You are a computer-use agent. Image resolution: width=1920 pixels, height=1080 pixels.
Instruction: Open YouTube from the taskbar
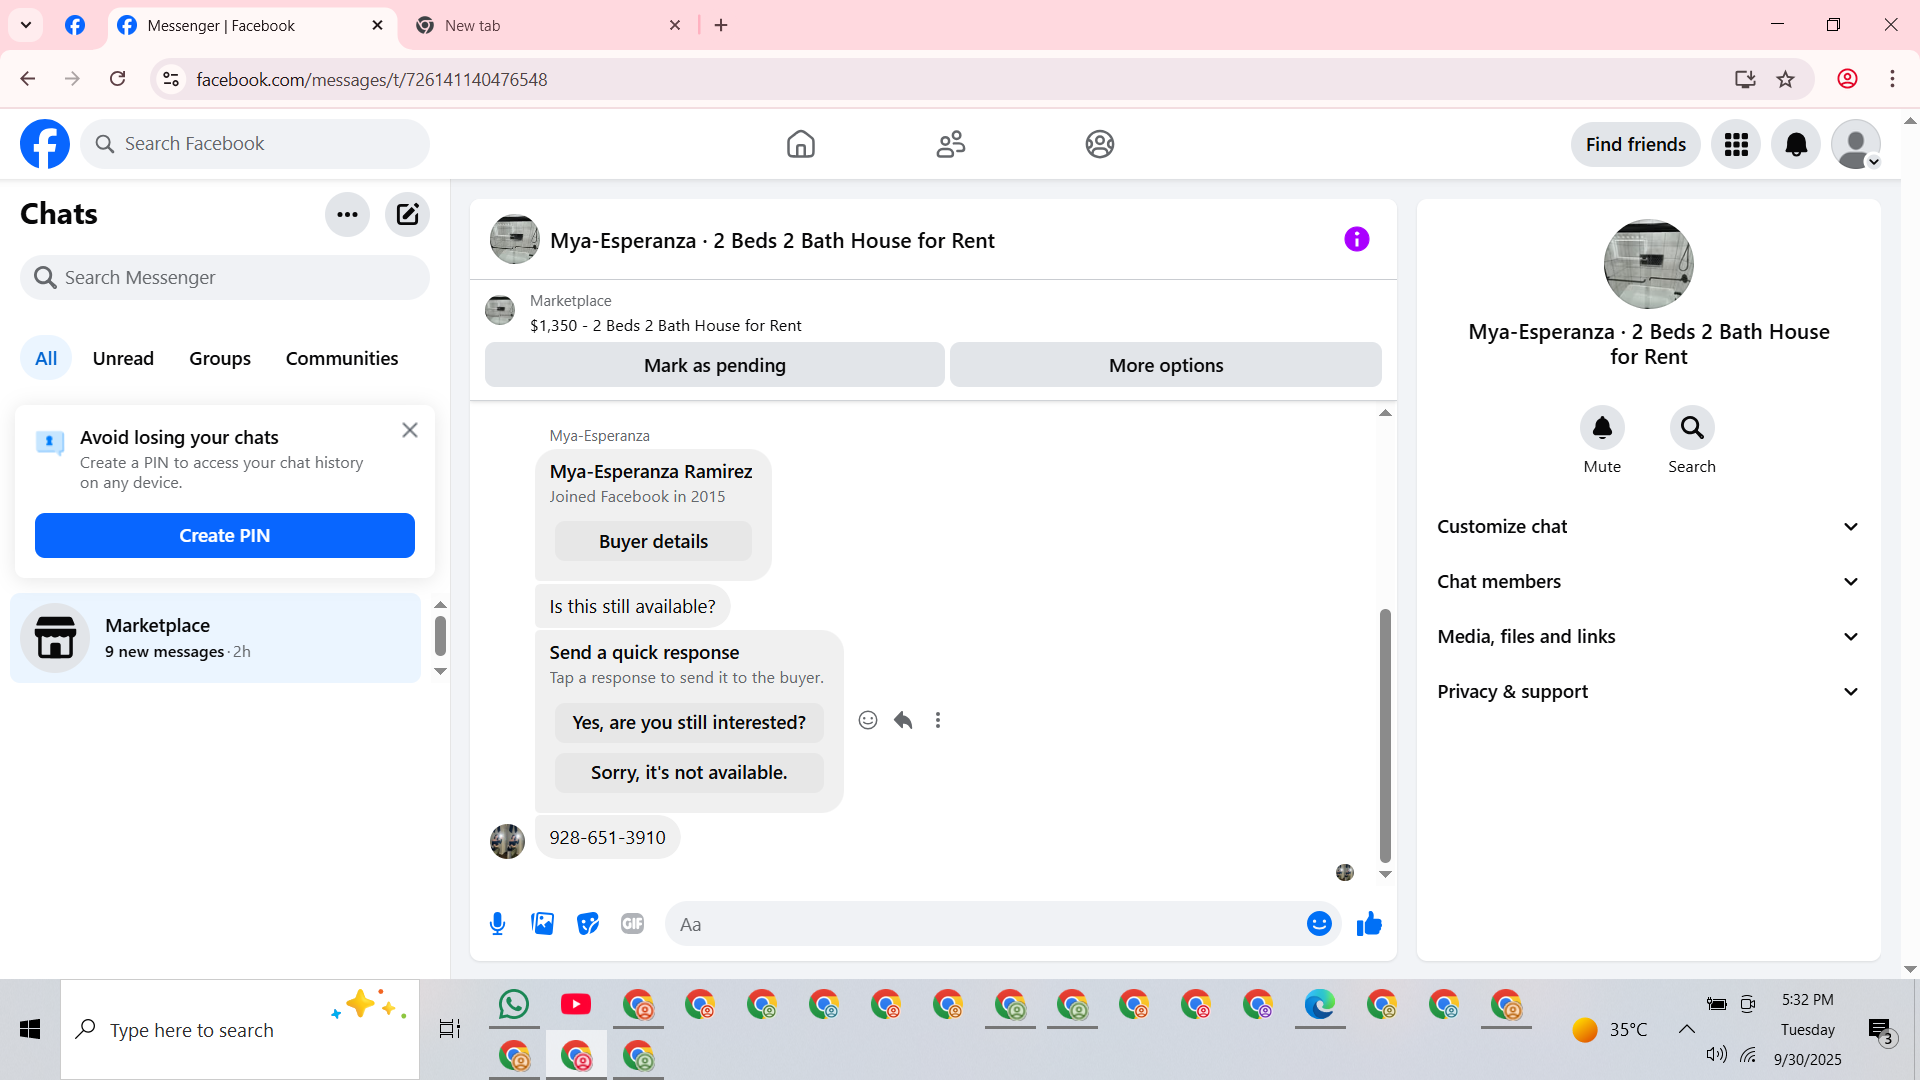(x=576, y=1004)
